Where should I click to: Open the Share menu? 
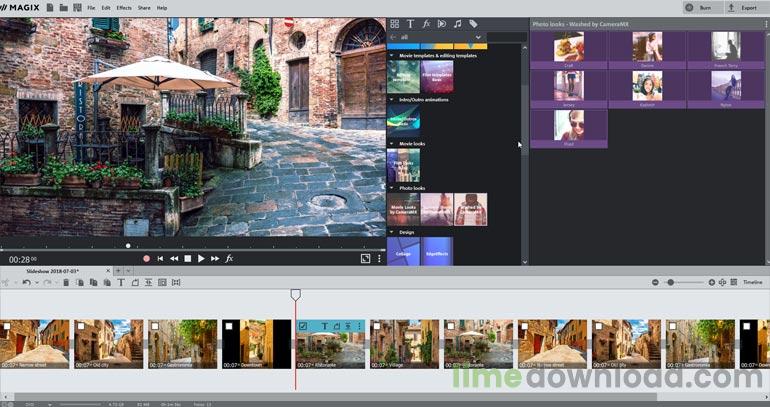tap(144, 7)
